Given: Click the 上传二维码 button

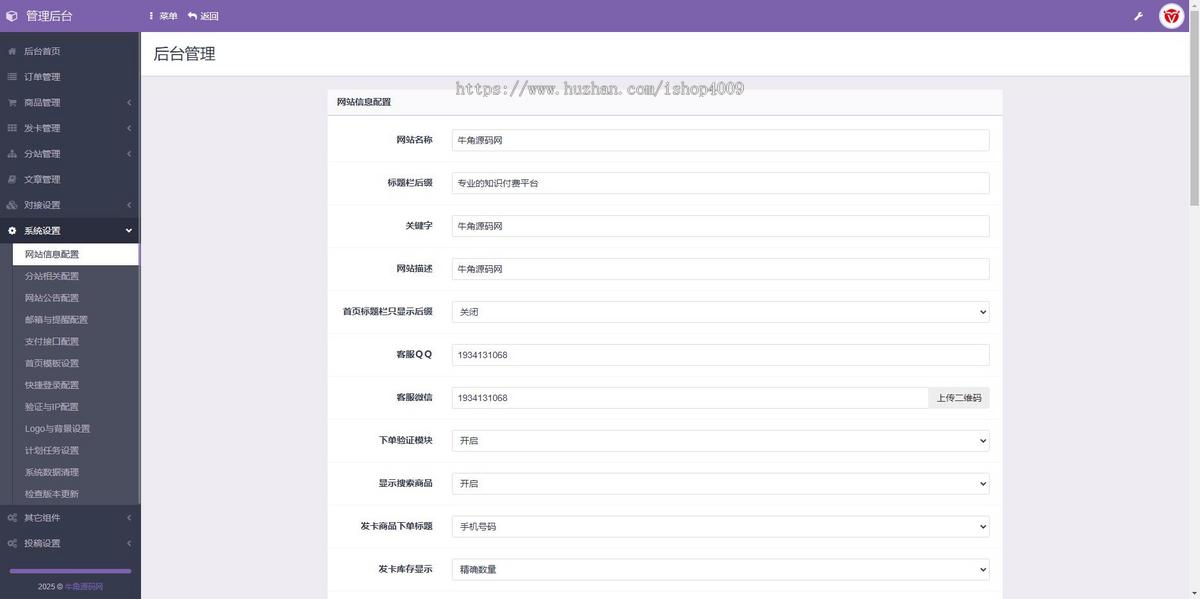Looking at the screenshot, I should coord(959,398).
